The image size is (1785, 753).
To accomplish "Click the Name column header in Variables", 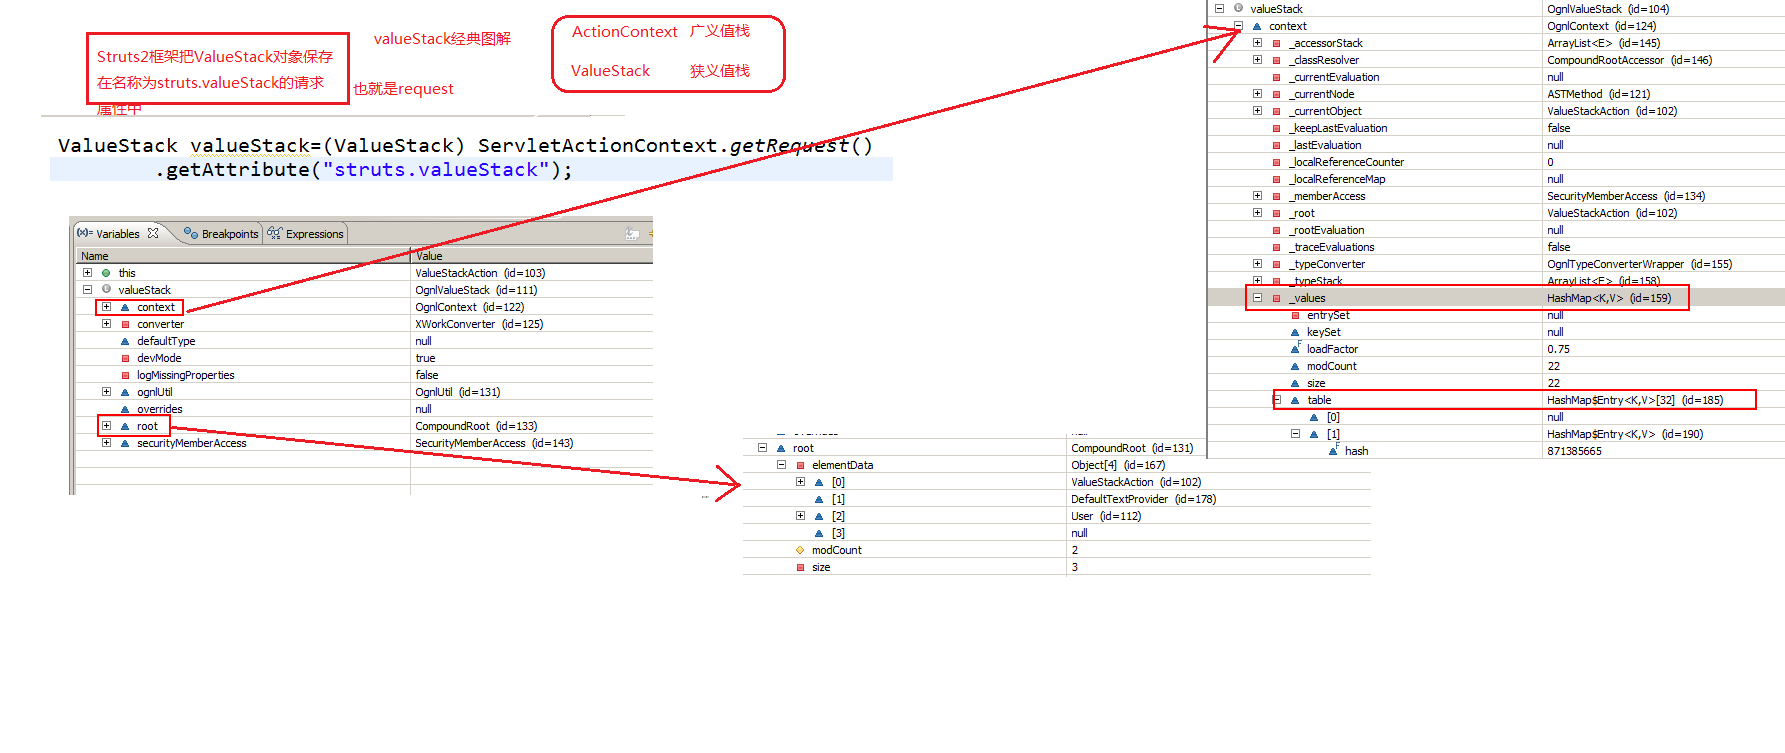I will click(x=242, y=256).
